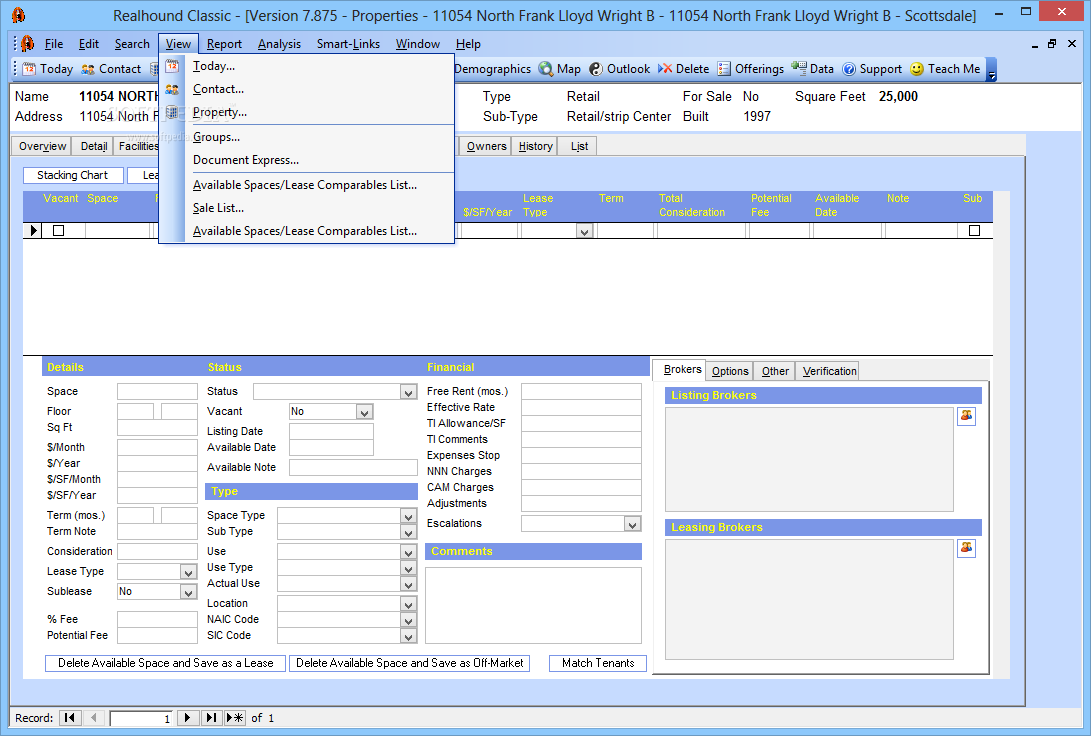
Task: Click the record number field
Action: click(141, 718)
